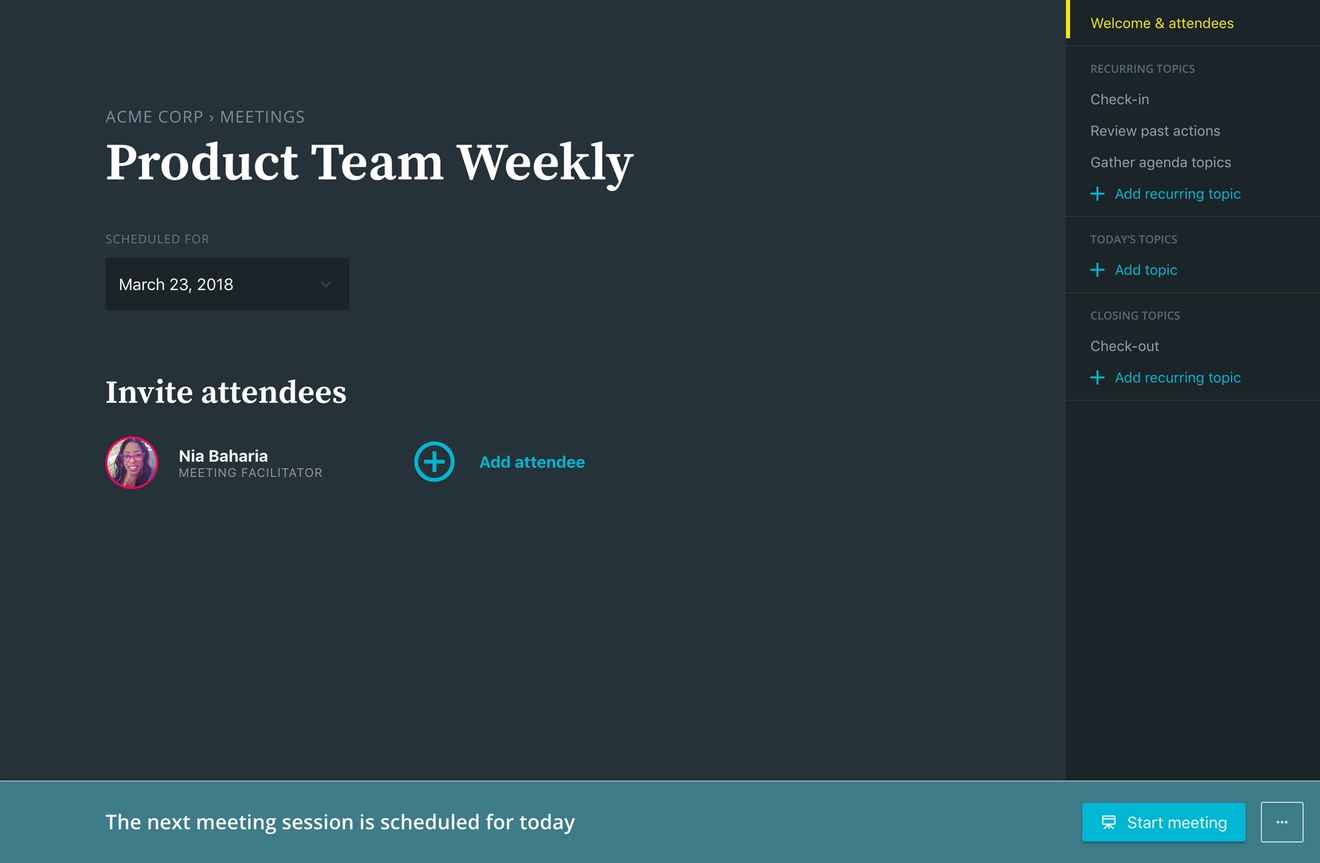This screenshot has width=1320, height=863.
Task: Open Gather agenda topics item
Action: [x=1160, y=162]
